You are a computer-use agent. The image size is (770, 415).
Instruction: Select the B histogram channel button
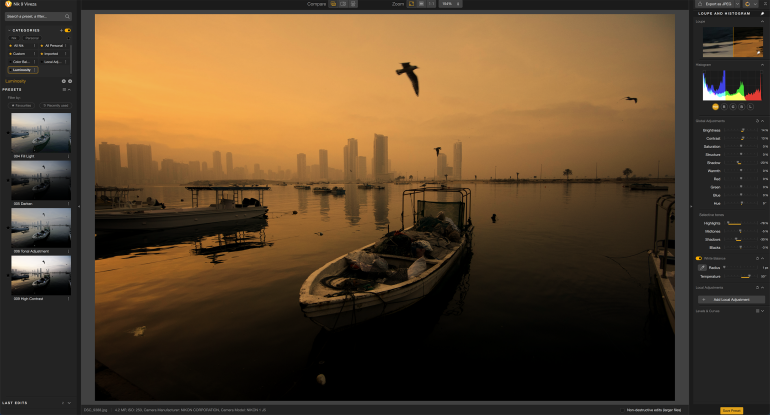click(742, 107)
